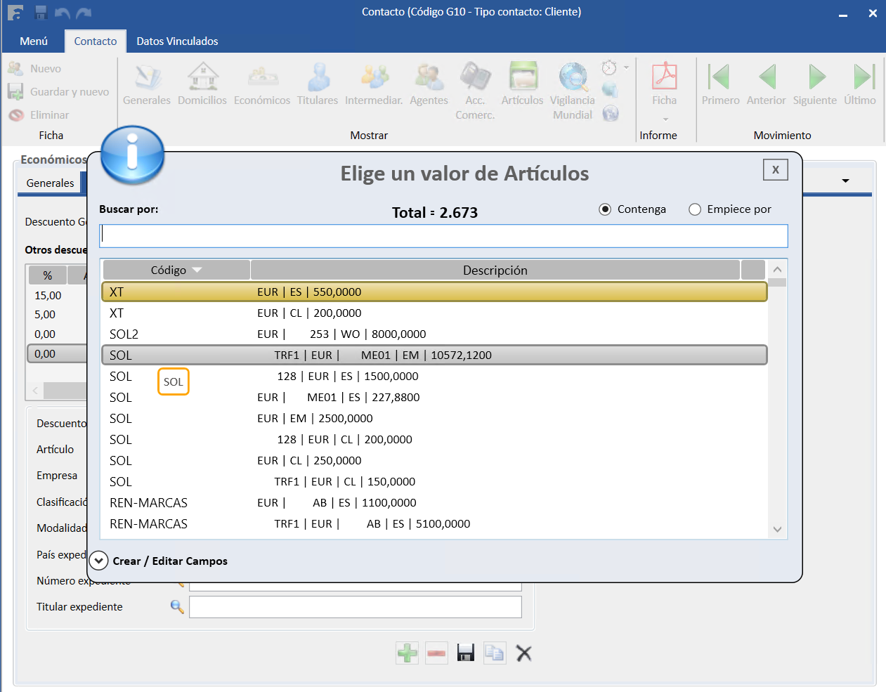886x692 pixels.
Task: Click the floppy disk save icon below the form
Action: [466, 653]
